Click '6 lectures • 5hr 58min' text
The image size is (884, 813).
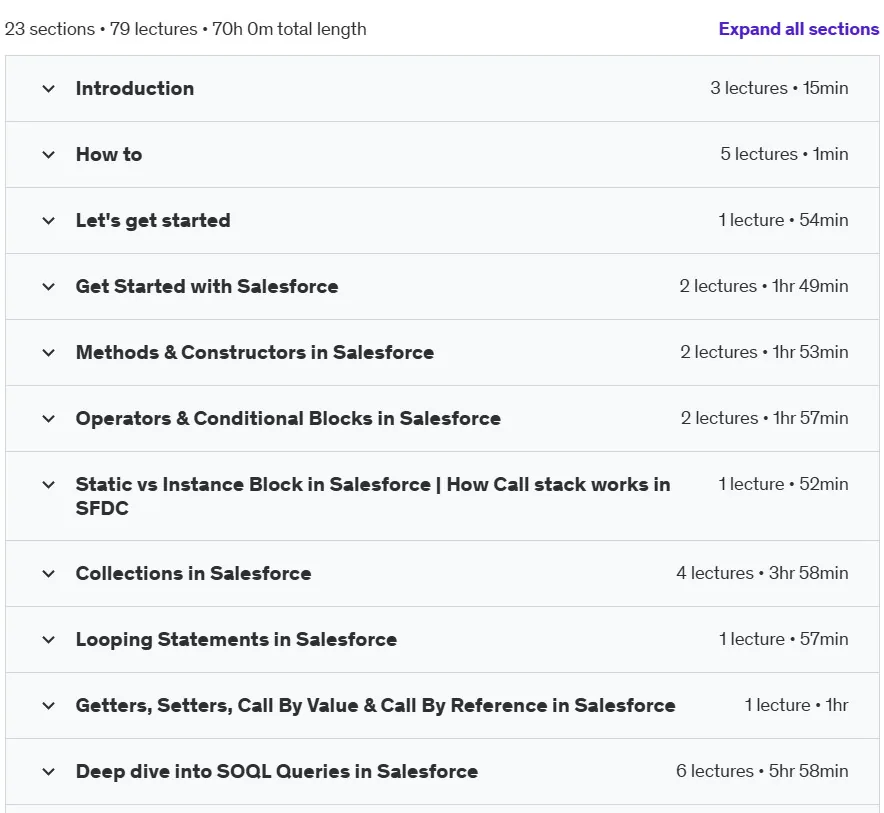coord(762,771)
